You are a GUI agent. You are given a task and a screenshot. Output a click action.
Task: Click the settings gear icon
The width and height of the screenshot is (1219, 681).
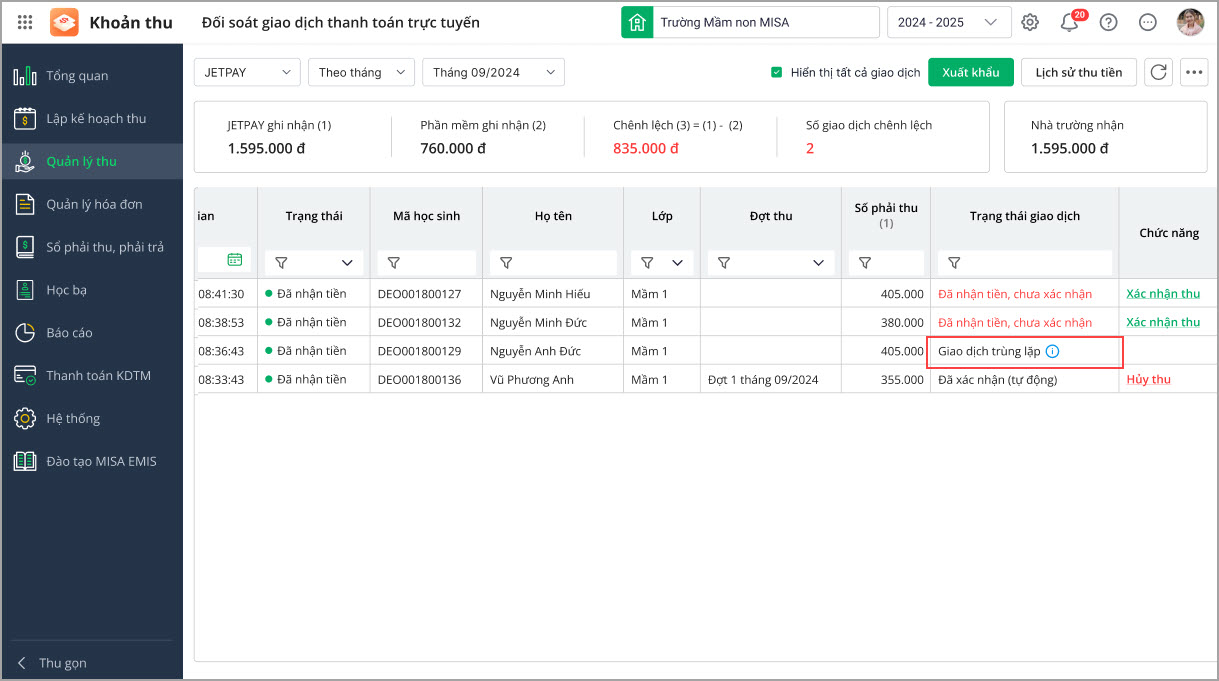click(1030, 22)
